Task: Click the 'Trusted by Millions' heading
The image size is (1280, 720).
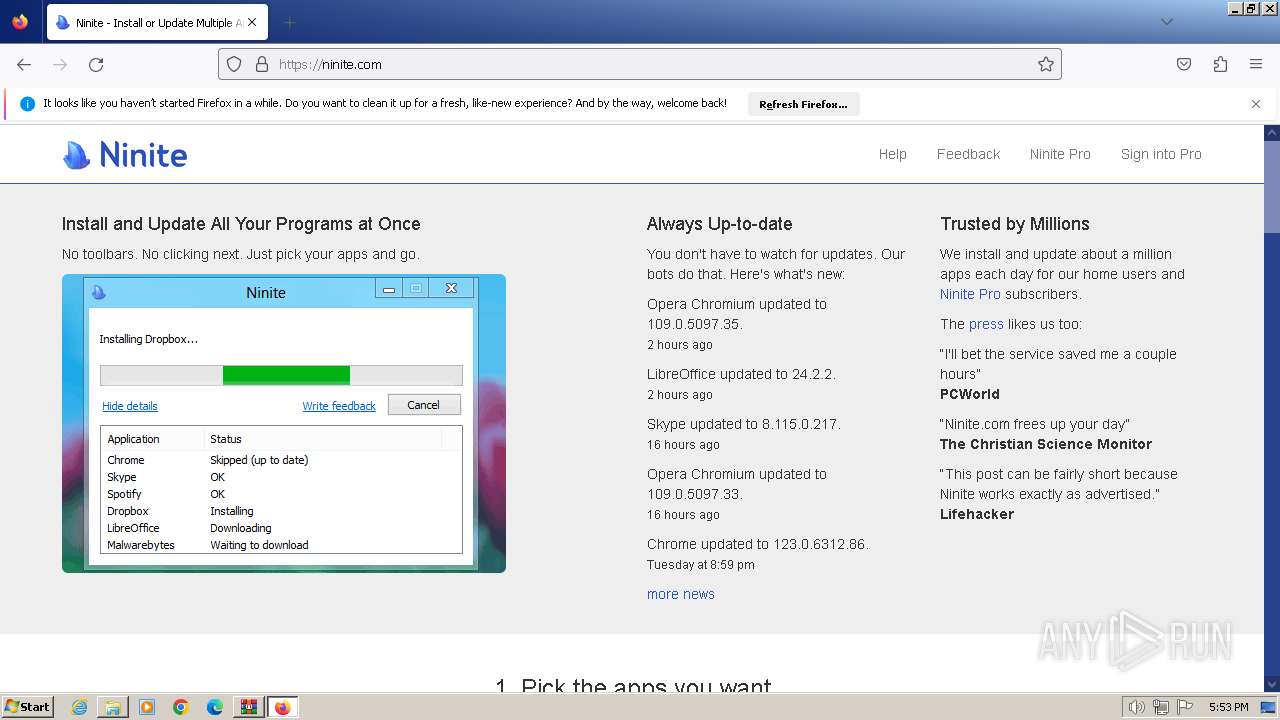Action: pos(1015,224)
